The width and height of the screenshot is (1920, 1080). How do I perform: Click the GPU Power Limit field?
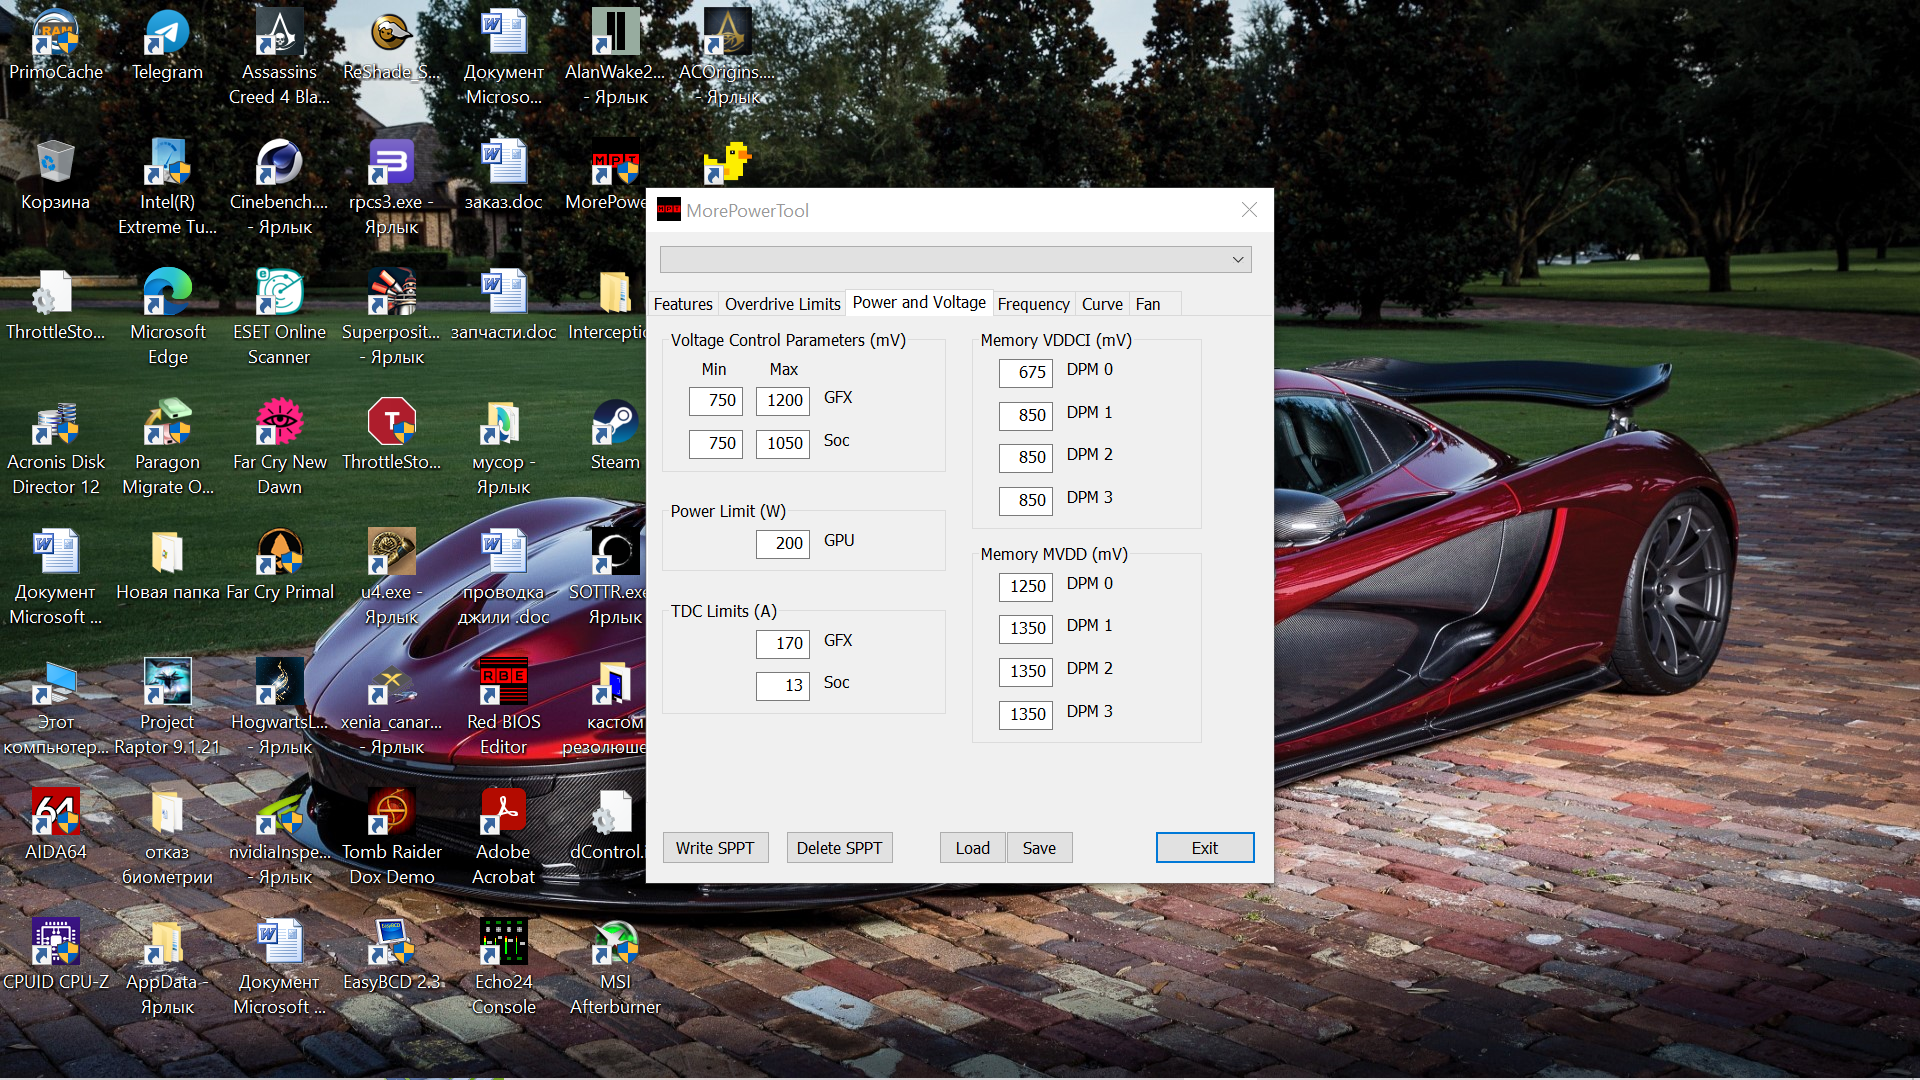(783, 543)
